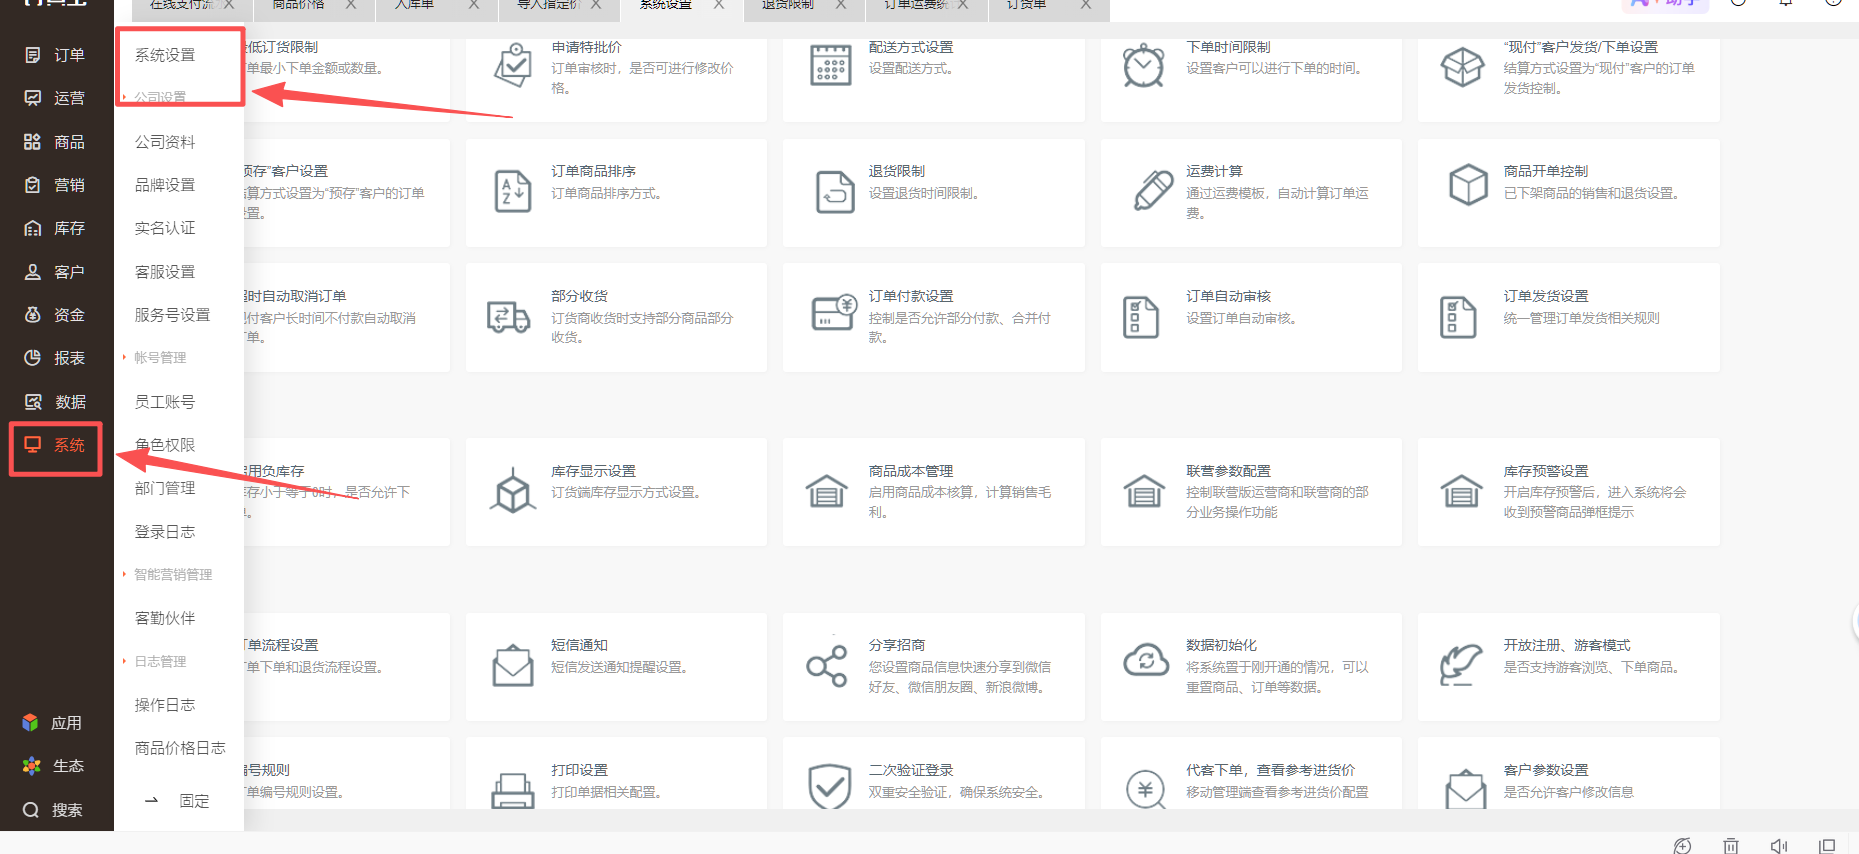Open the 营销 sidebar section
Image resolution: width=1859 pixels, height=854 pixels.
[x=55, y=185]
